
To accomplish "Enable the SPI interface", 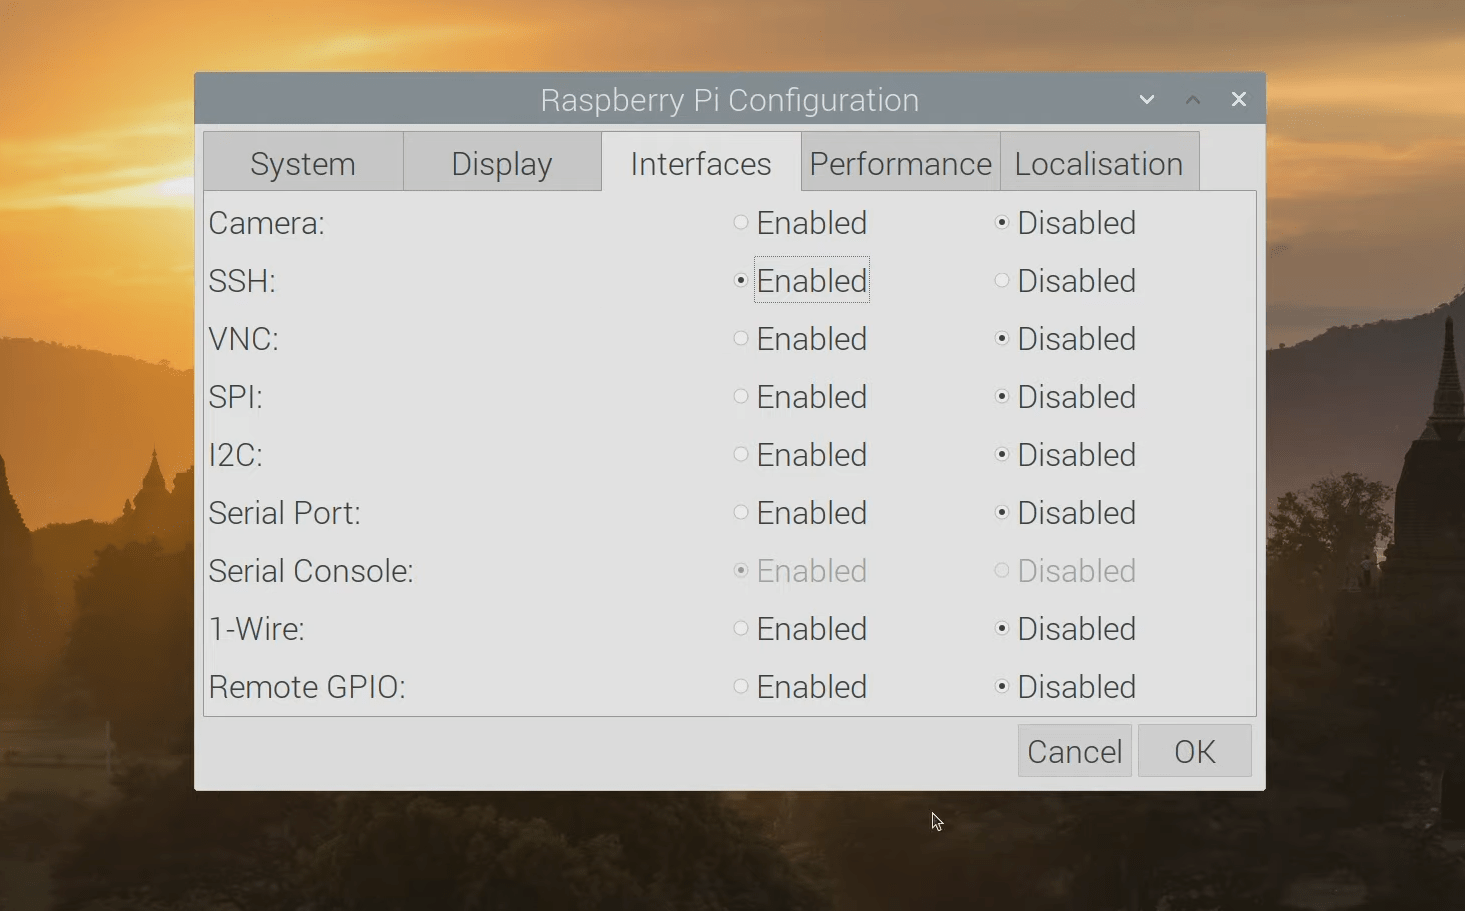I will point(800,397).
